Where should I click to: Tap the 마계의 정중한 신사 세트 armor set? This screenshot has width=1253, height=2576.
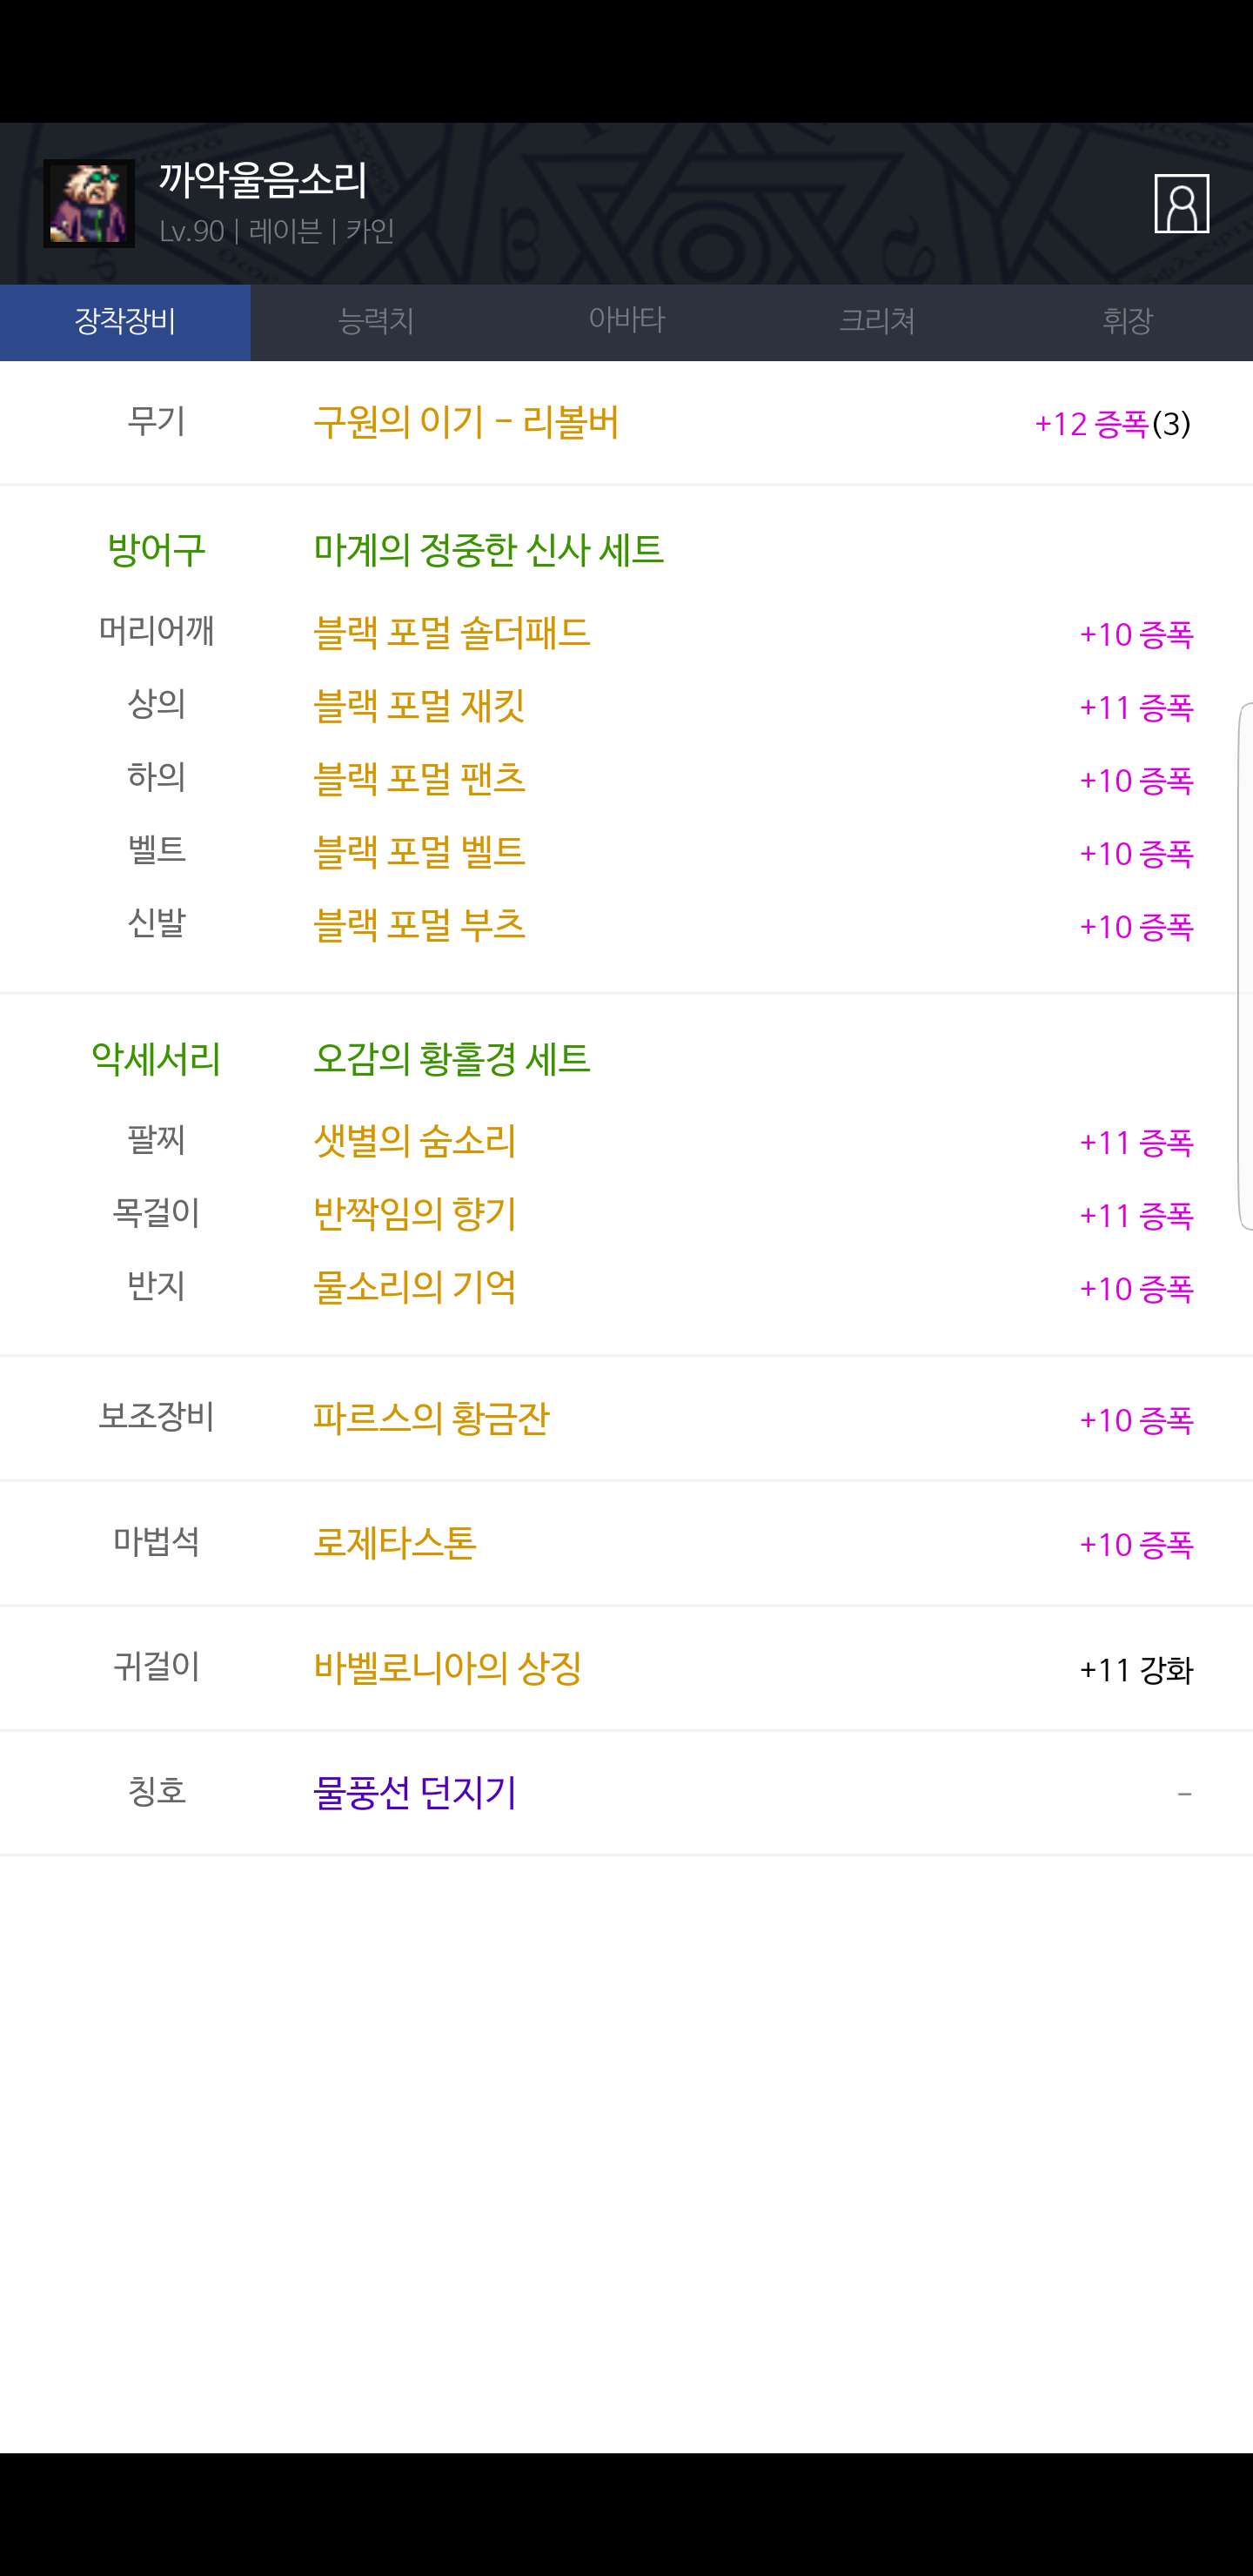pyautogui.click(x=488, y=550)
